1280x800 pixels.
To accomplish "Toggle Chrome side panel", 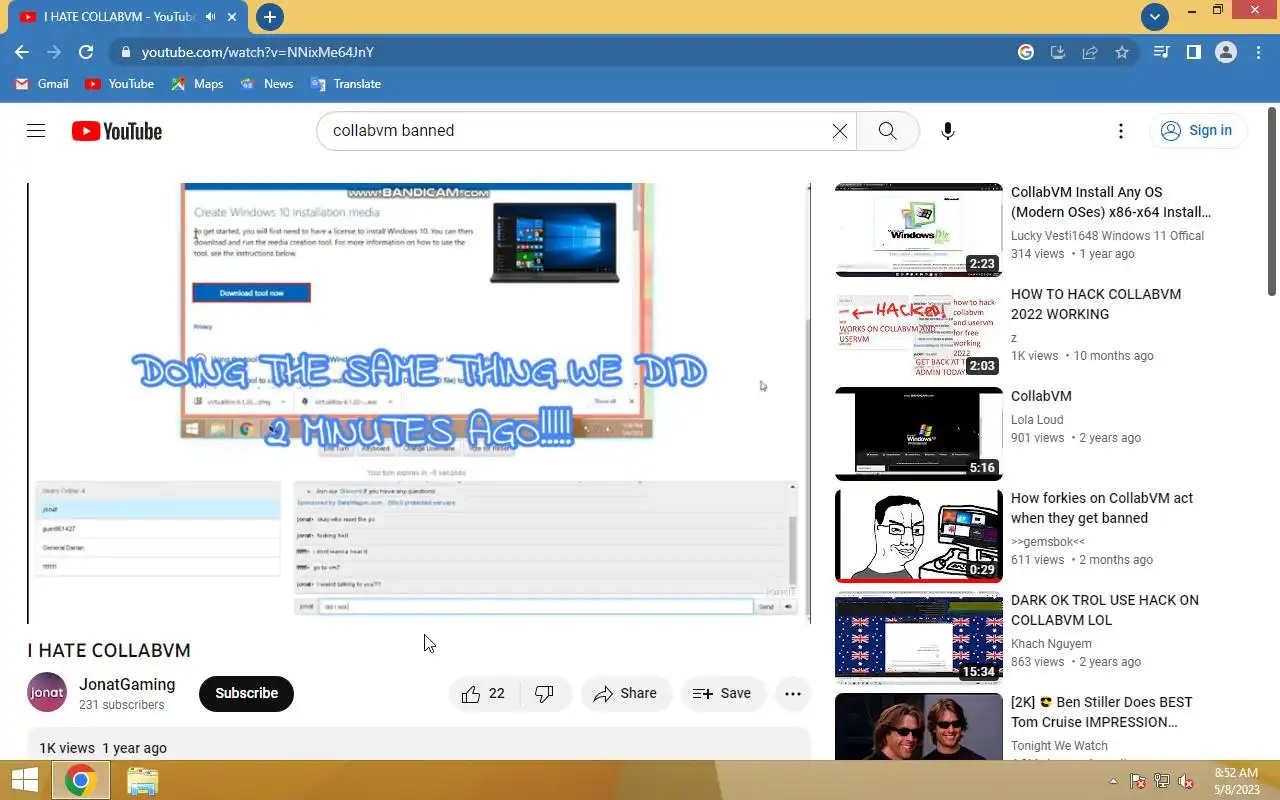I will 1193,52.
